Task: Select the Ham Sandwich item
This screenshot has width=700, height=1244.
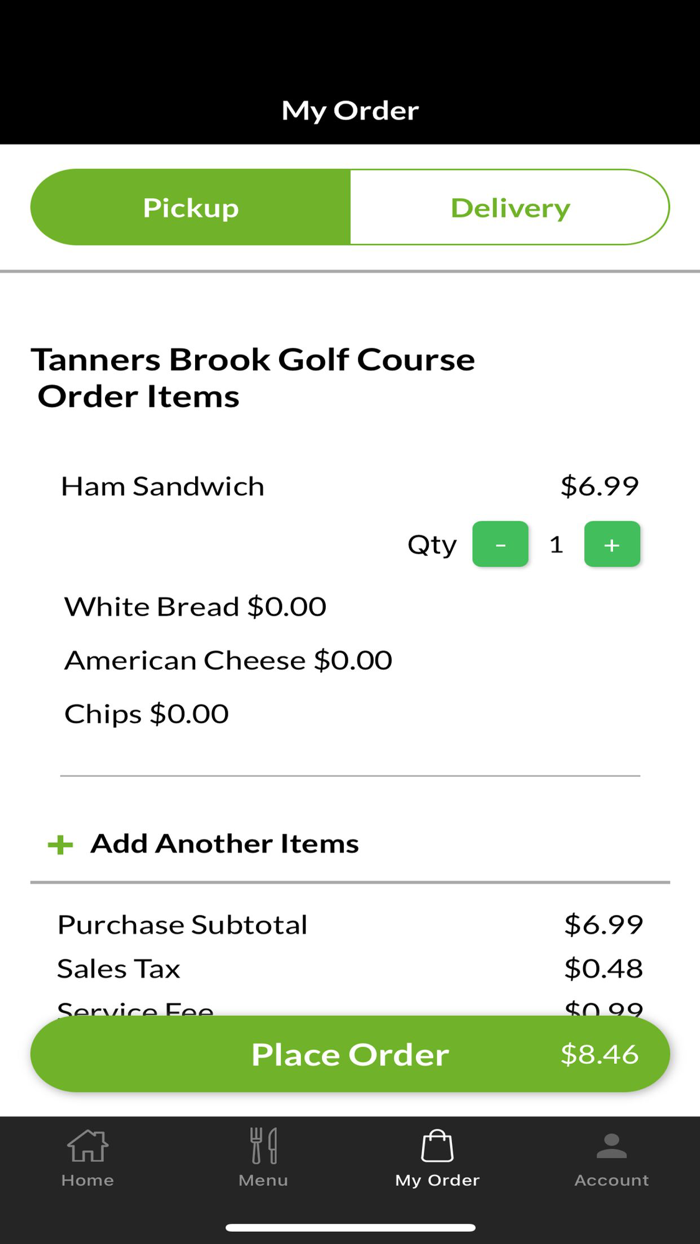Action: tap(162, 486)
